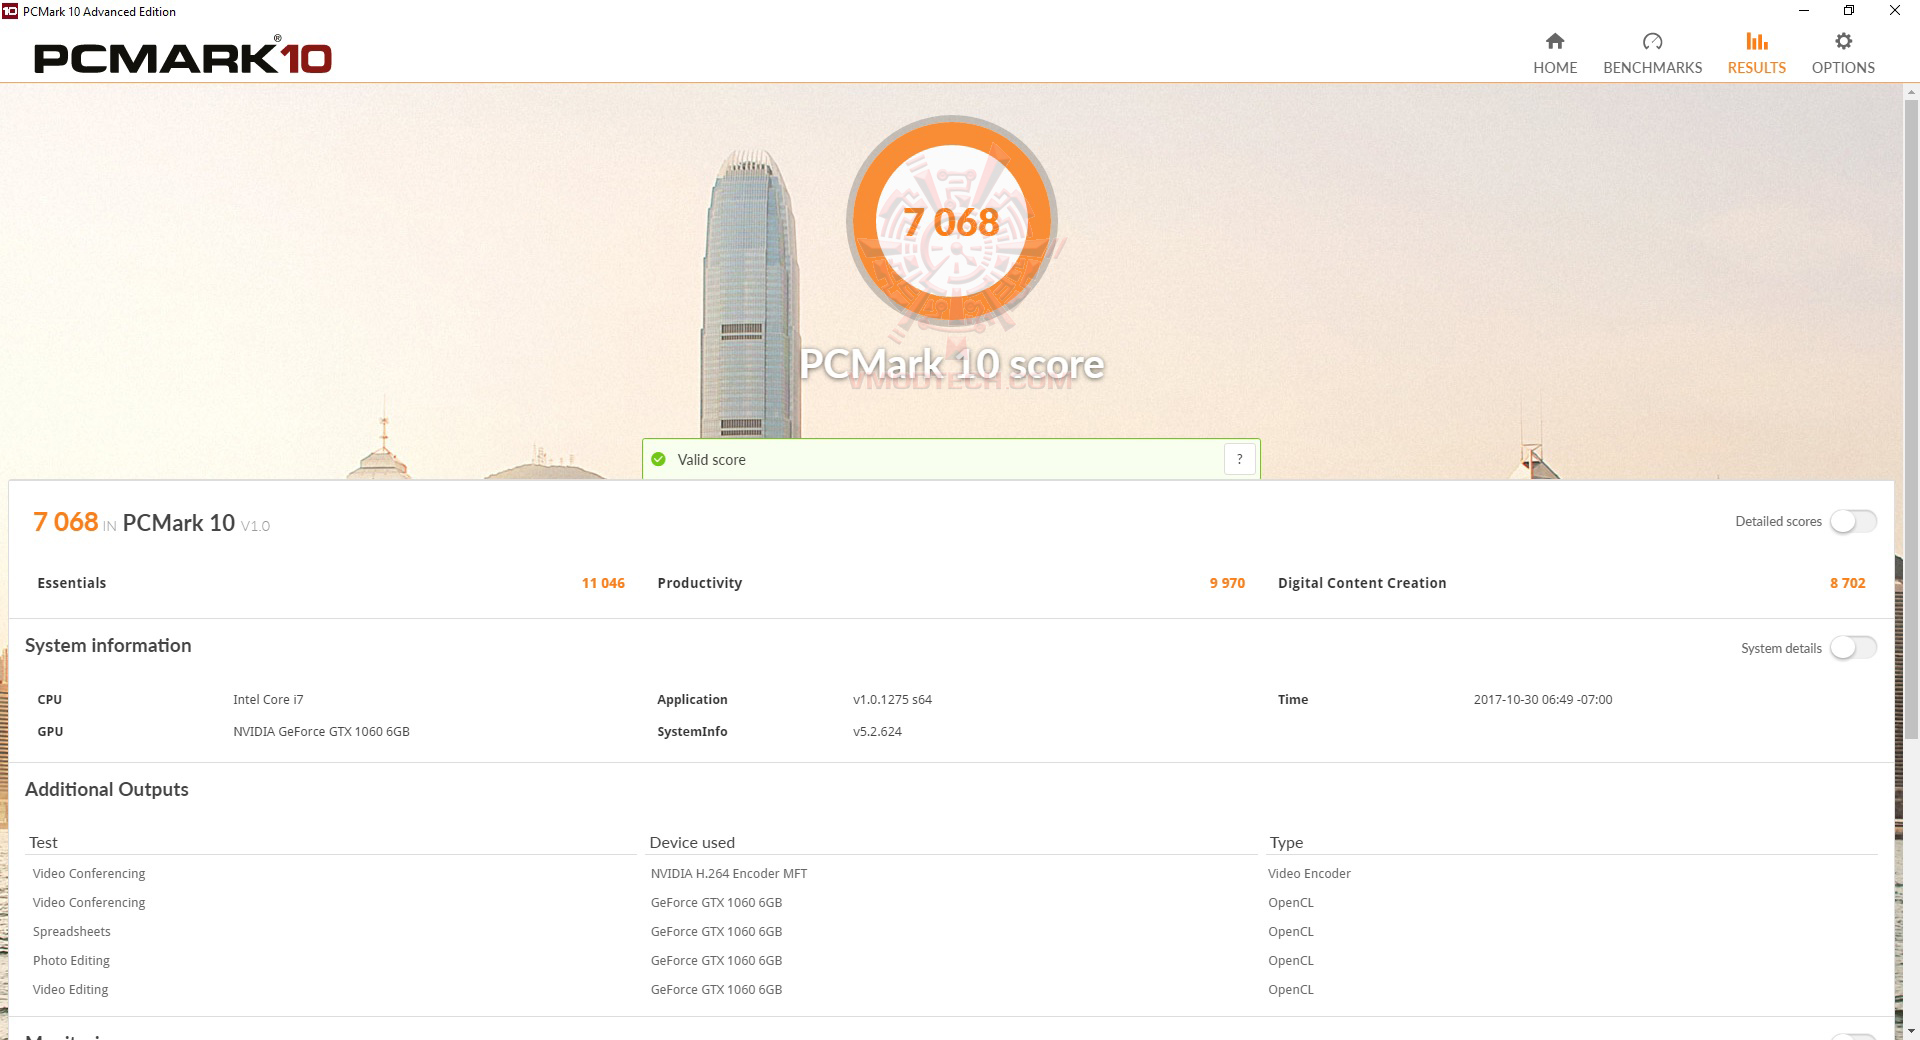Image resolution: width=1920 pixels, height=1040 pixels.
Task: Turn on the Detailed scores toggle
Action: click(x=1853, y=521)
